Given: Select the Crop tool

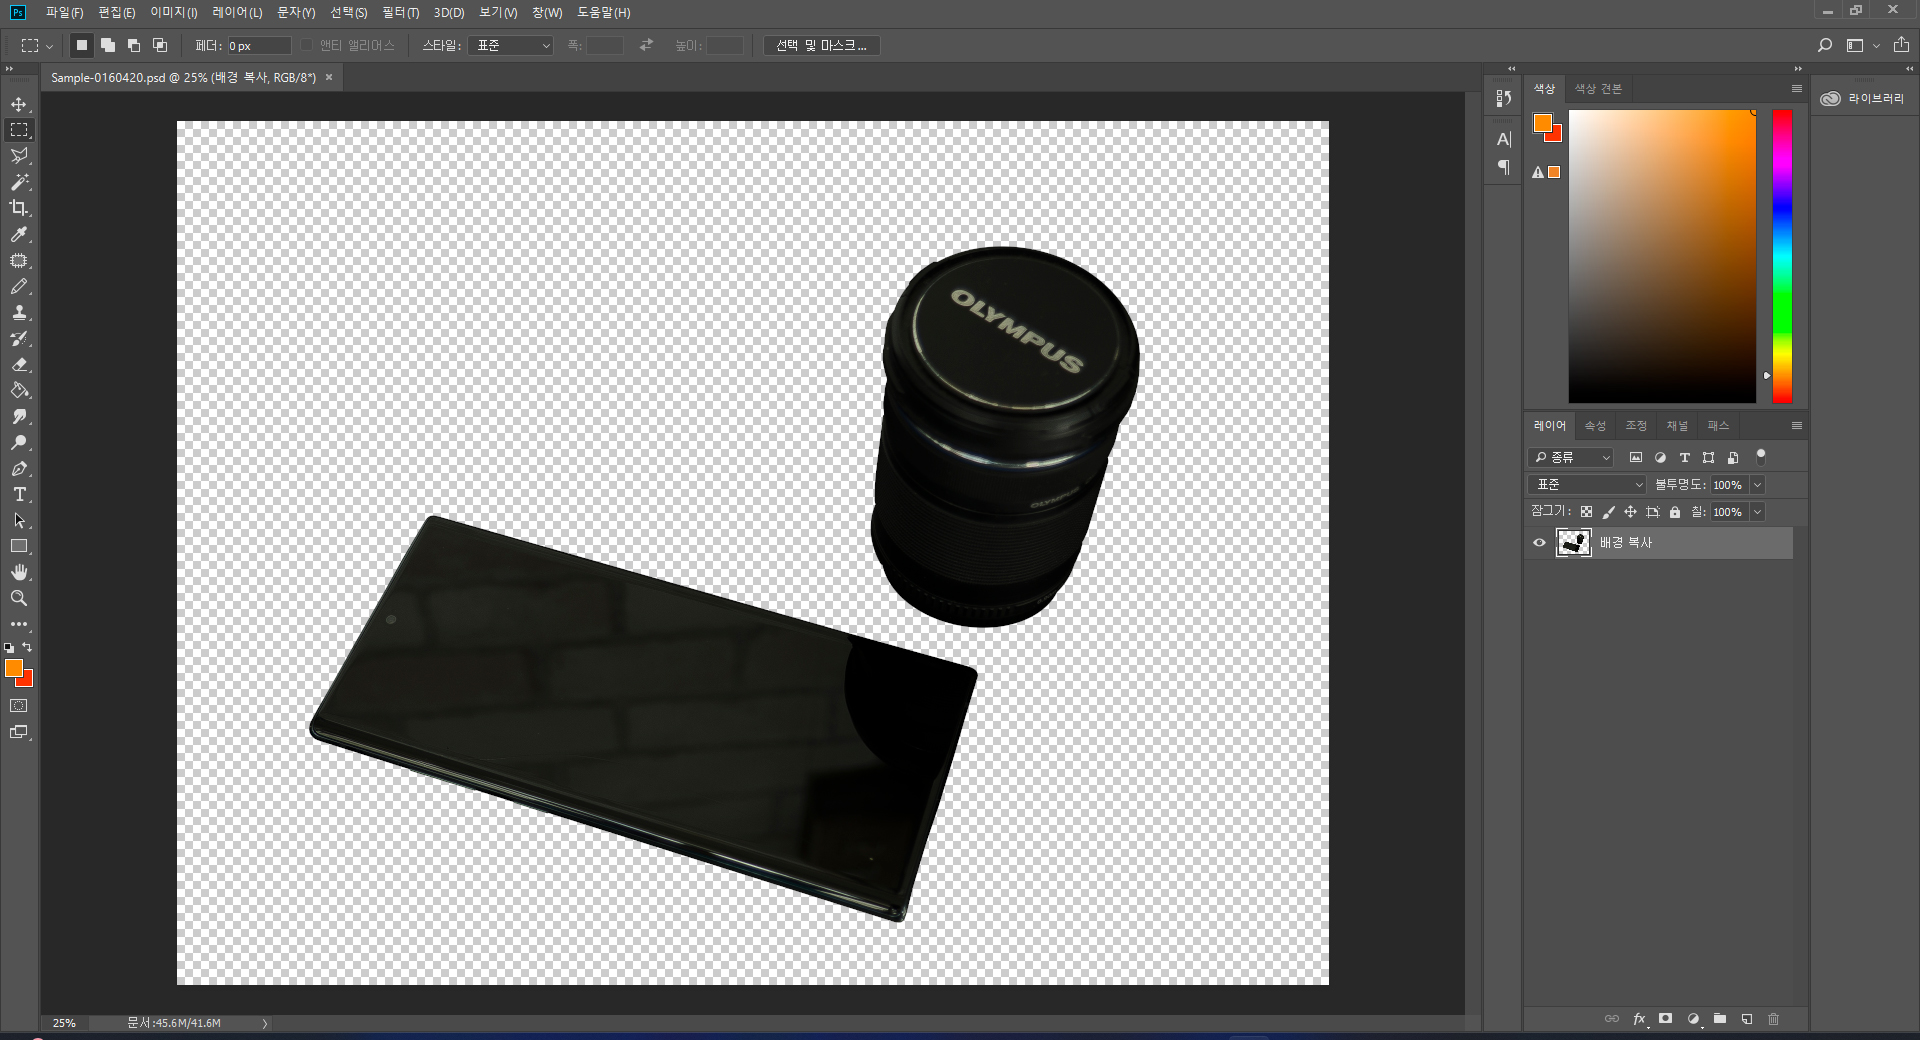Looking at the screenshot, I should pyautogui.click(x=19, y=208).
